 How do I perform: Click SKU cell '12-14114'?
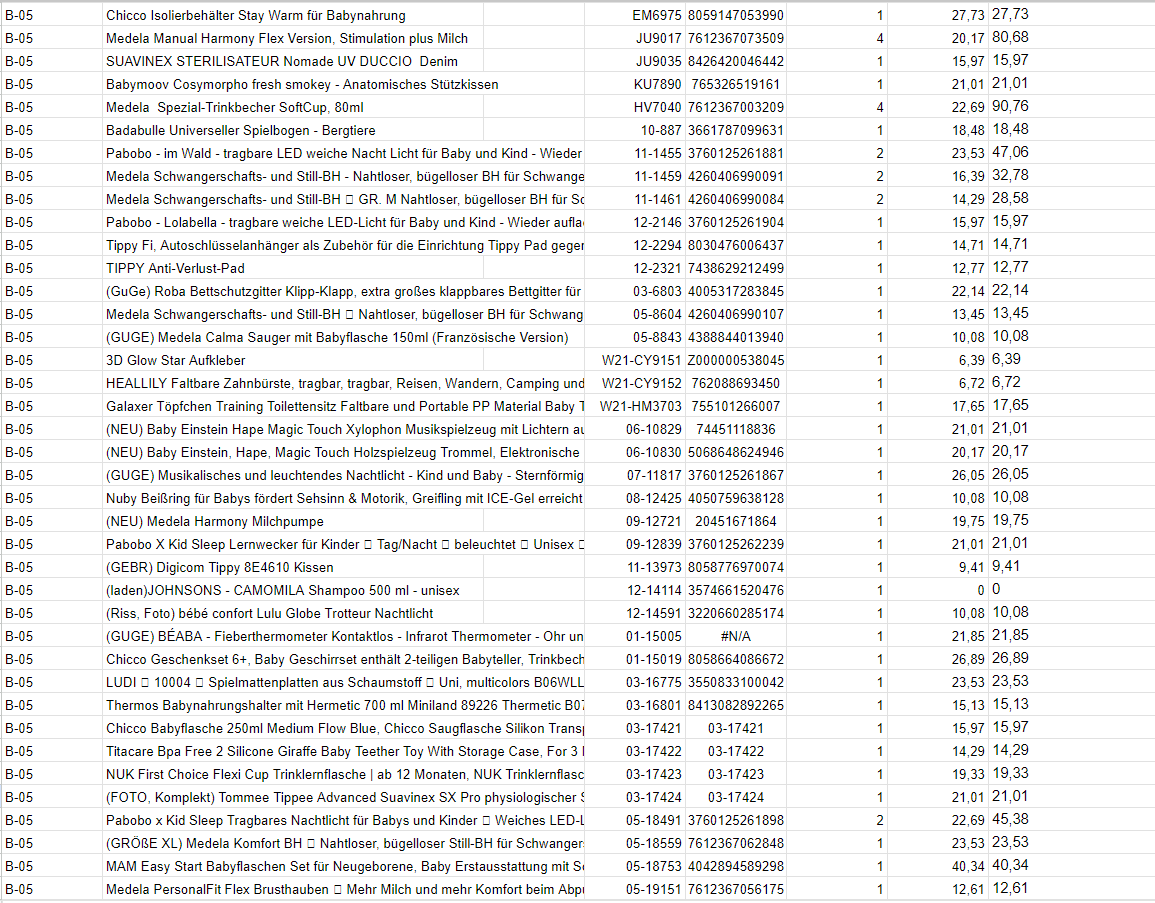tap(635, 590)
